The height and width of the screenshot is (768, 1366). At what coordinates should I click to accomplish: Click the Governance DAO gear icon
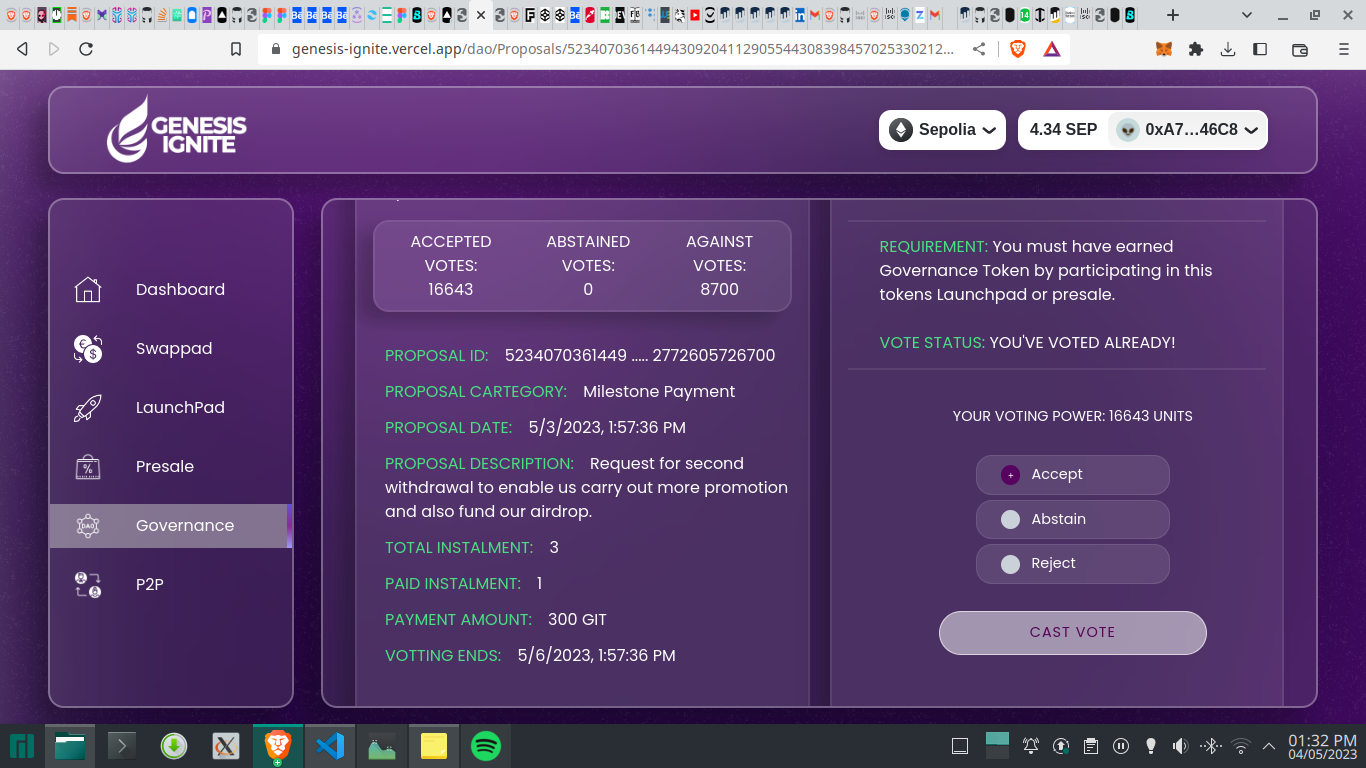click(88, 525)
